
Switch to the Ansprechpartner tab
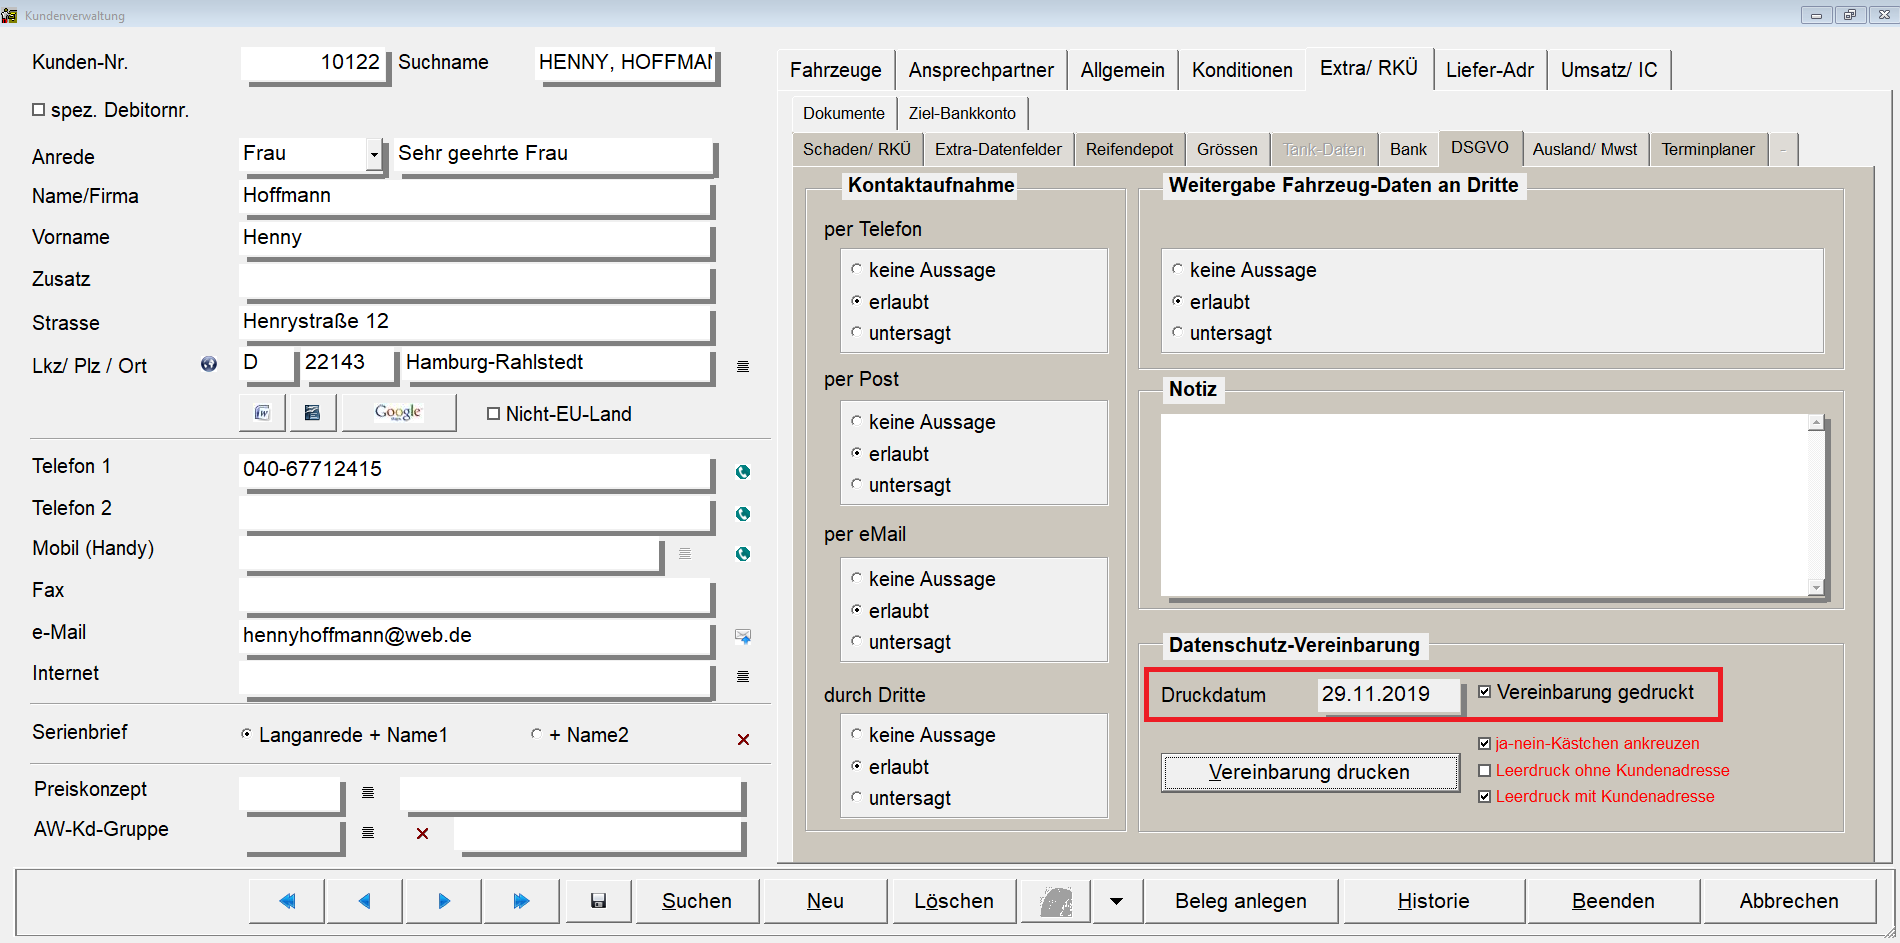coord(981,70)
